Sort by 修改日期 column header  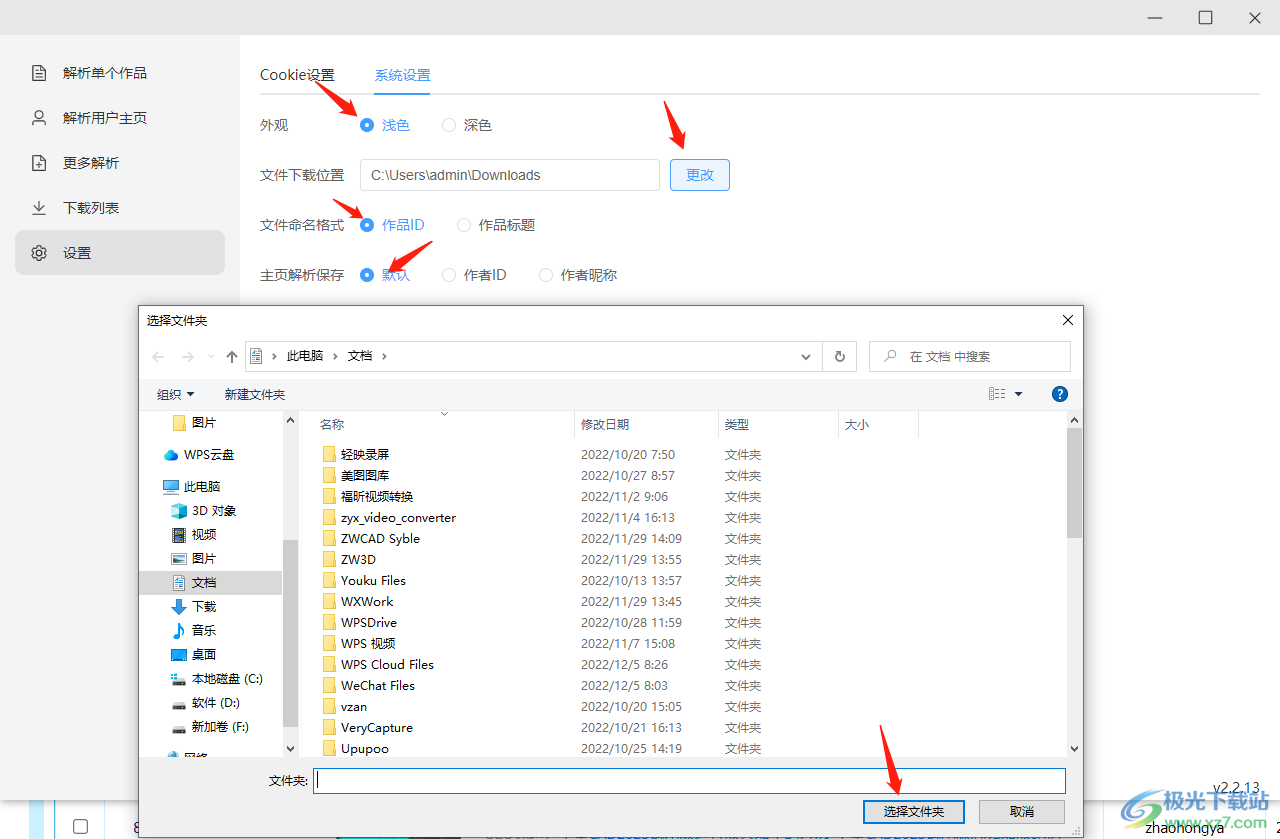point(646,425)
